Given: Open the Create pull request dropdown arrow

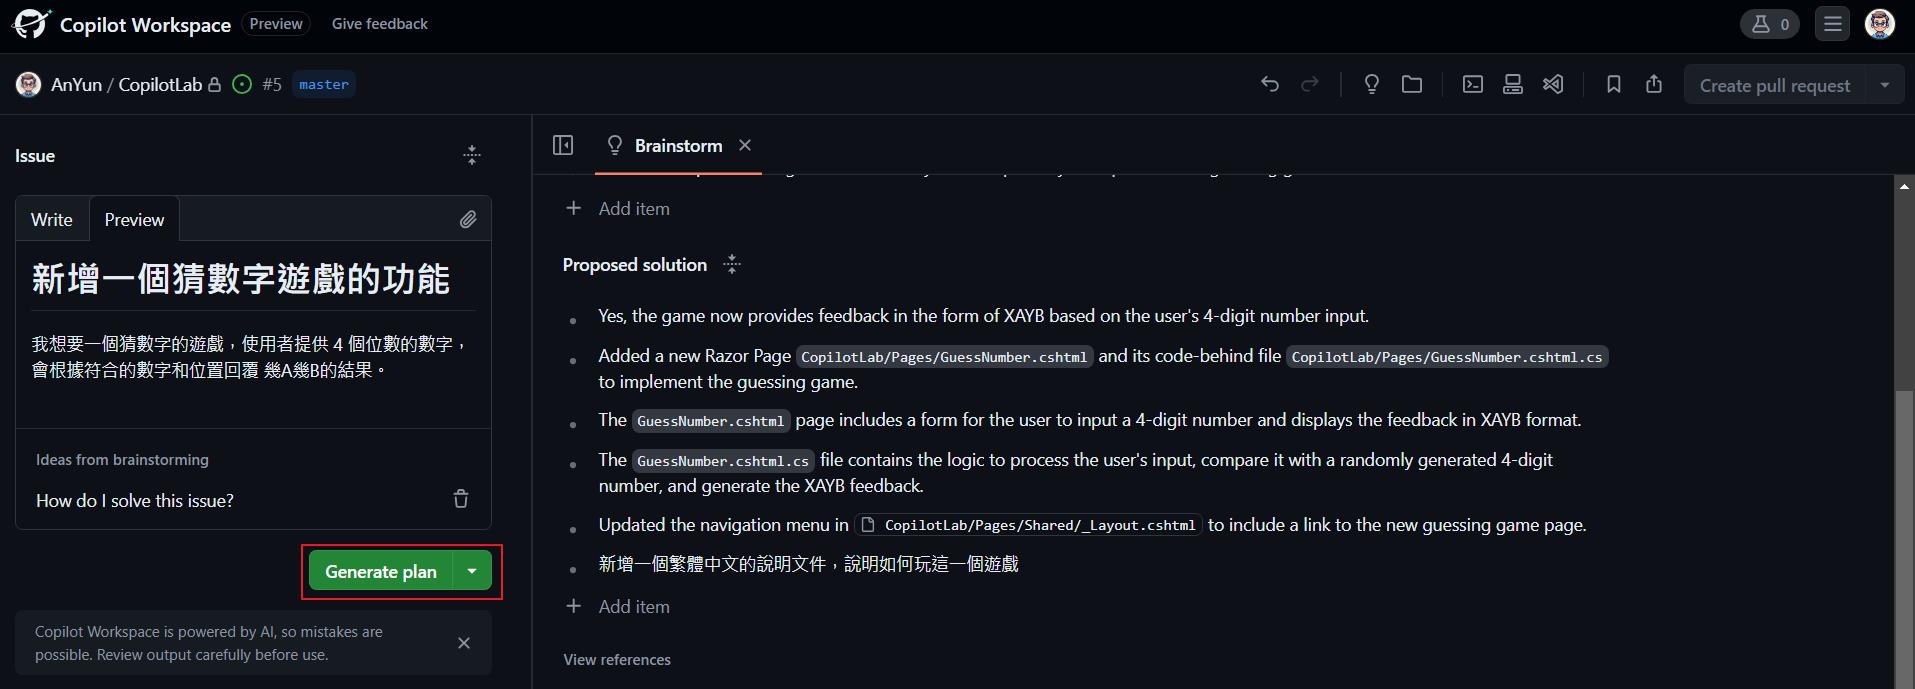Looking at the screenshot, I should 1885,85.
